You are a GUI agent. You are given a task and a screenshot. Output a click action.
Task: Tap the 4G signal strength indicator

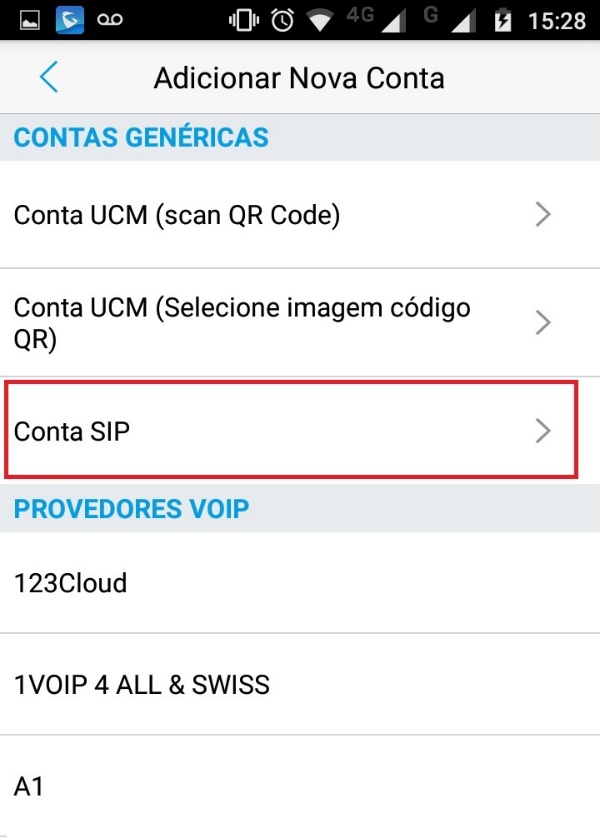click(375, 20)
